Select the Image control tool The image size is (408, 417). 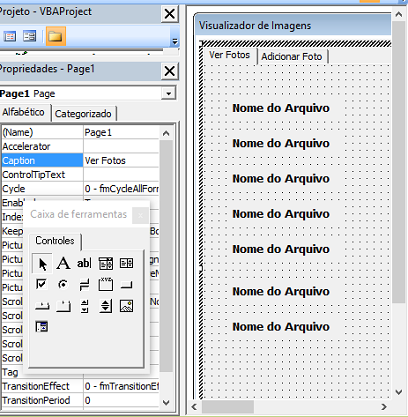pos(127,306)
